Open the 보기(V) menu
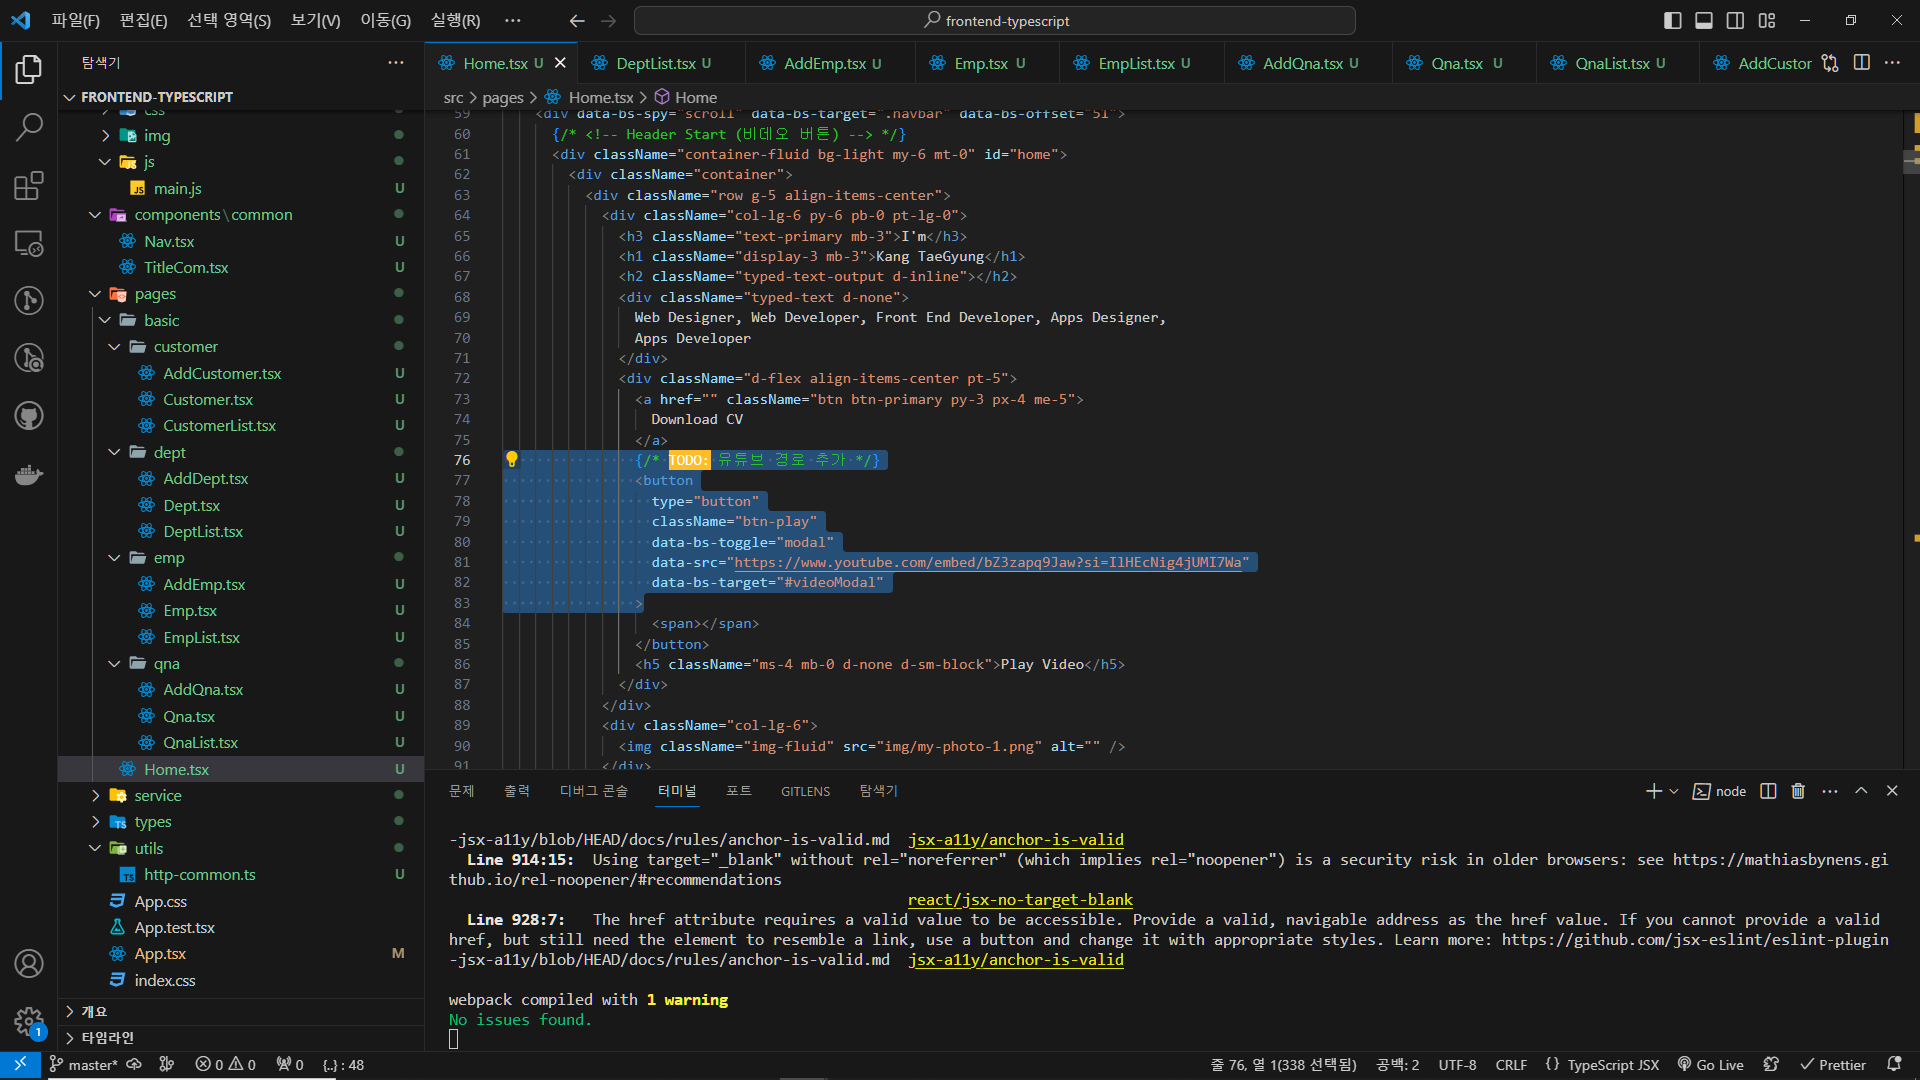1920x1080 pixels. pyautogui.click(x=315, y=20)
